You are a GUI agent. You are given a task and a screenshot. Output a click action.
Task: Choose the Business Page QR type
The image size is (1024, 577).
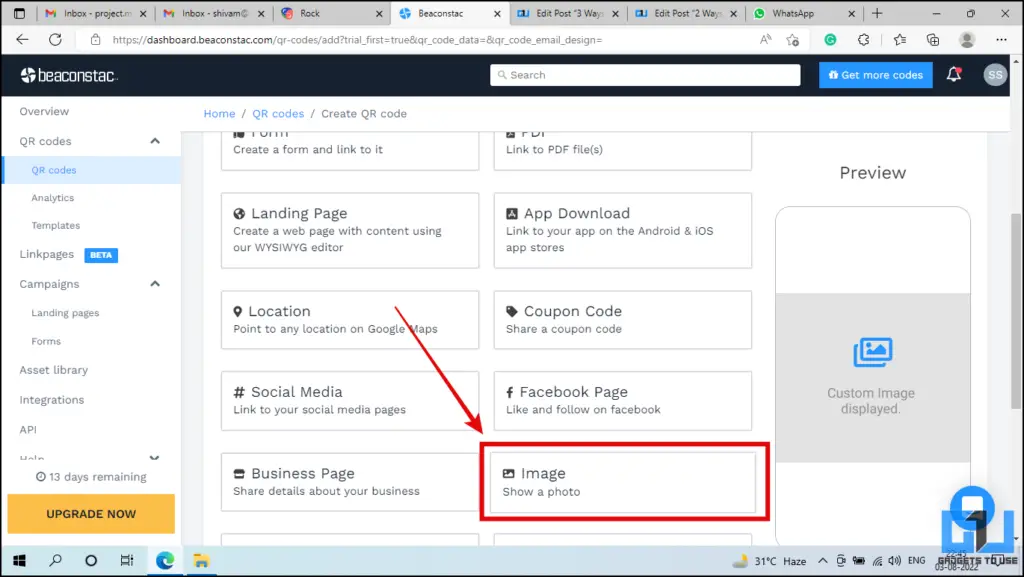coord(350,482)
